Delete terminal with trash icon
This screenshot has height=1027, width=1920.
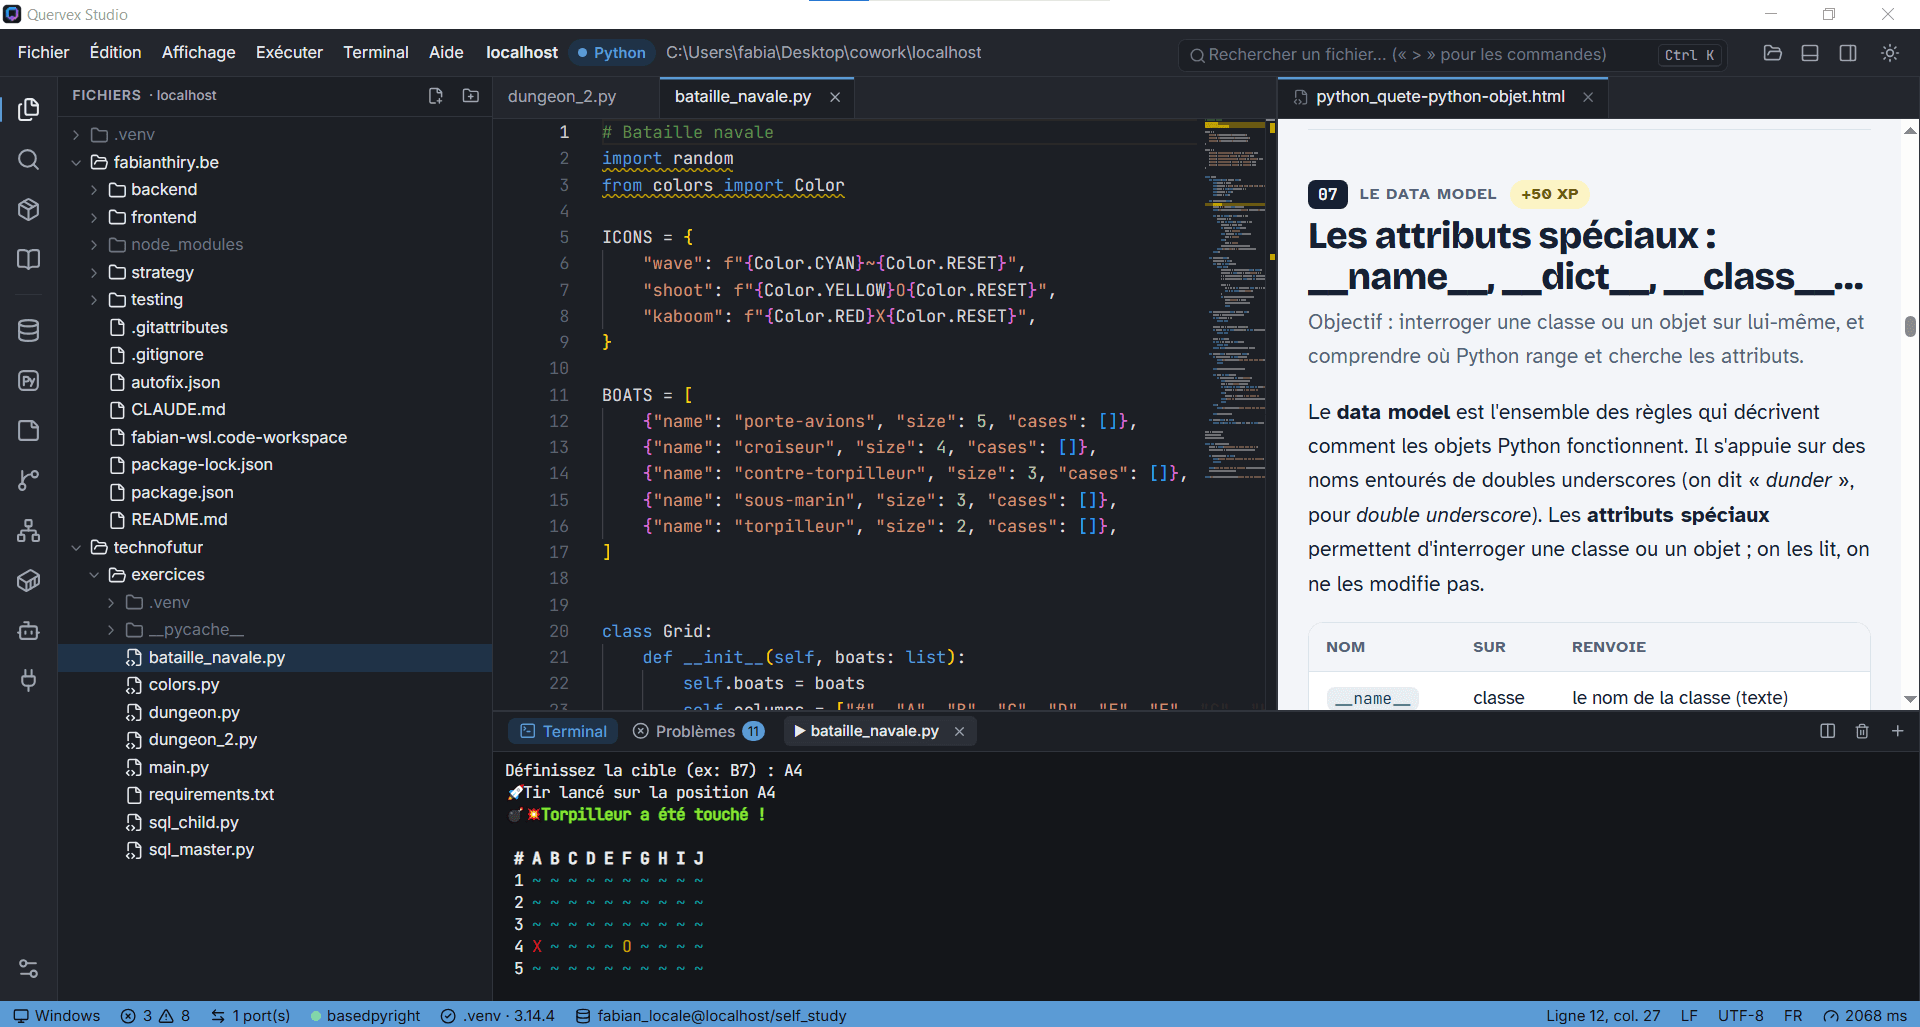click(x=1862, y=731)
